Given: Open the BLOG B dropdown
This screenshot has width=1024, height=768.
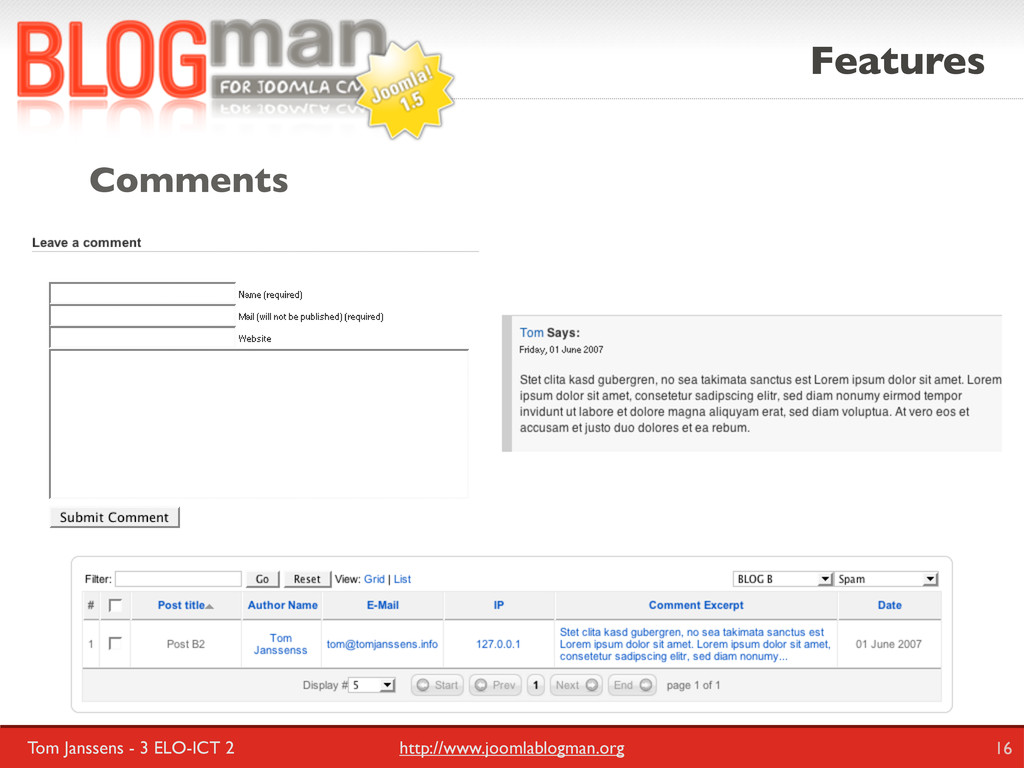Looking at the screenshot, I should coord(782,579).
